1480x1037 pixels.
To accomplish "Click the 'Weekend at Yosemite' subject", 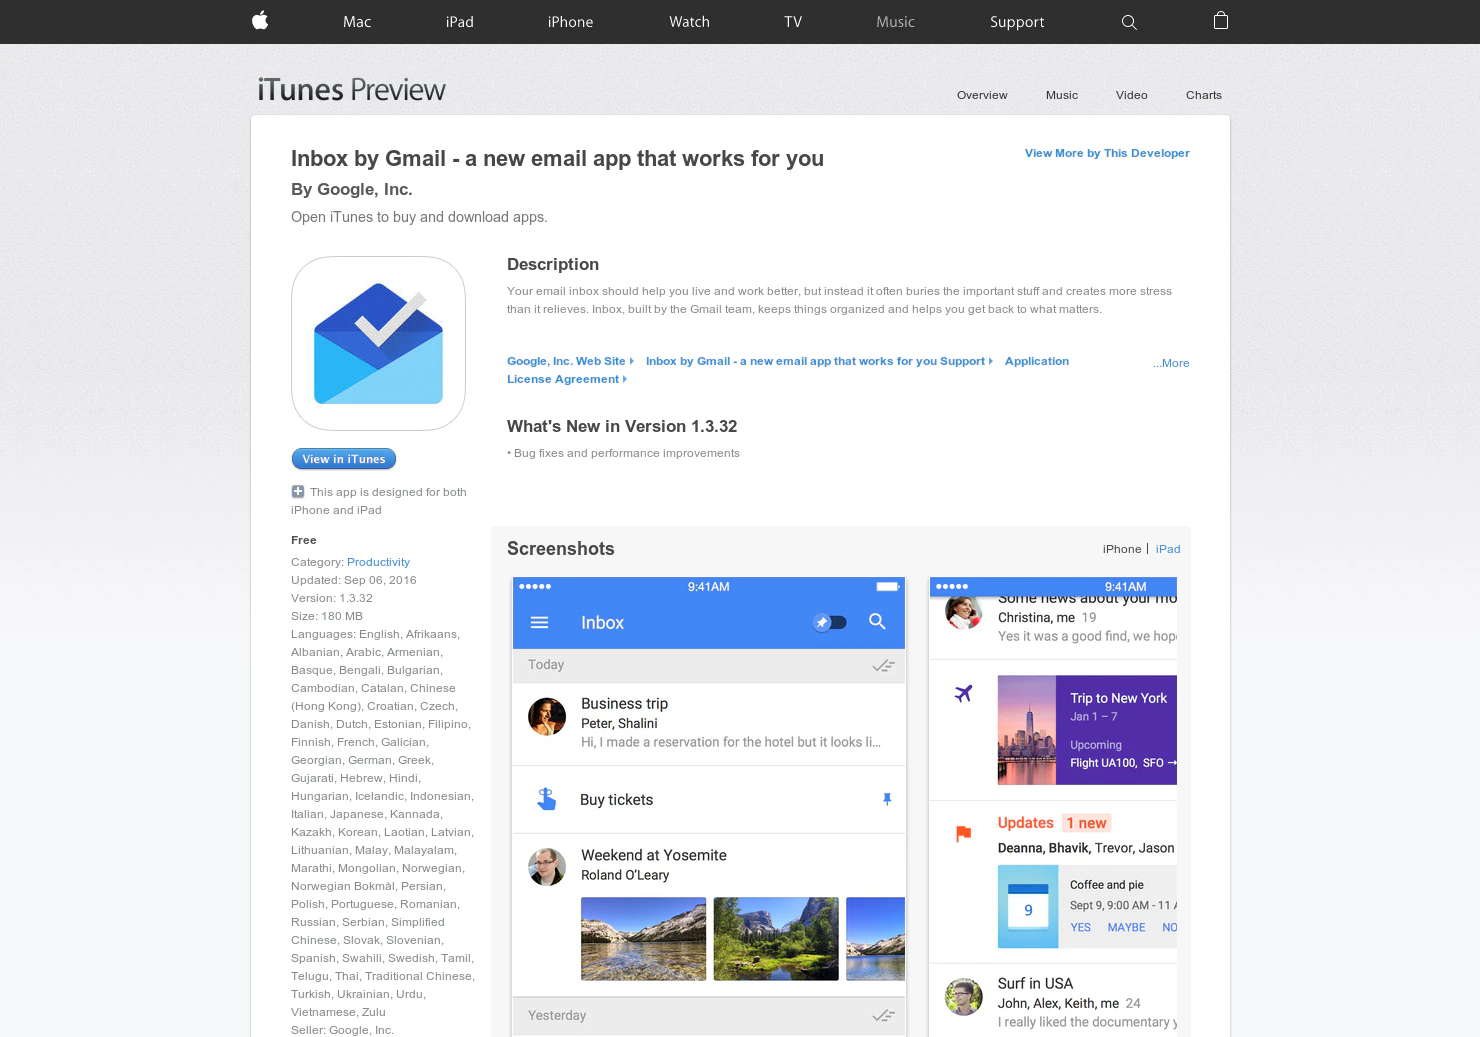I will [654, 855].
